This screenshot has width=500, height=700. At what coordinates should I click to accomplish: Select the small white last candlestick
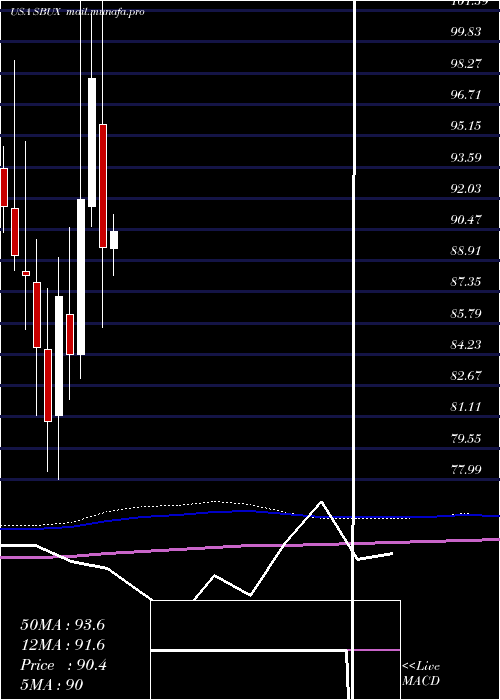[114, 240]
